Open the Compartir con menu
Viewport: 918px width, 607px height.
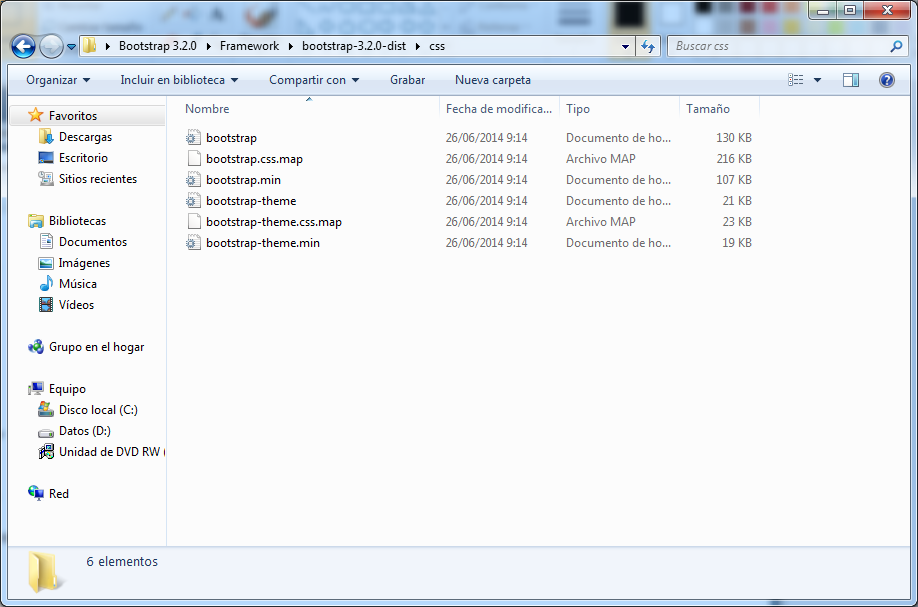[x=314, y=80]
